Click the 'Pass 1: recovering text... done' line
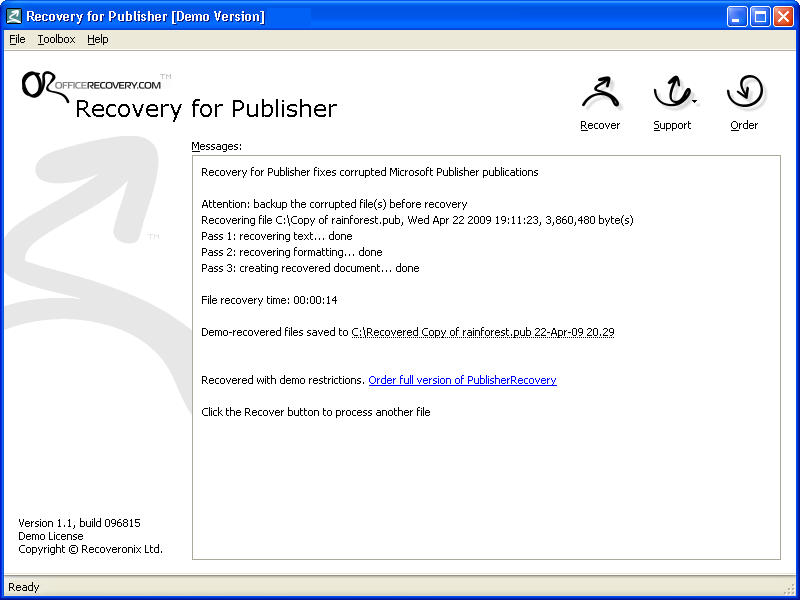Viewport: 800px width, 600px height. coord(277,236)
